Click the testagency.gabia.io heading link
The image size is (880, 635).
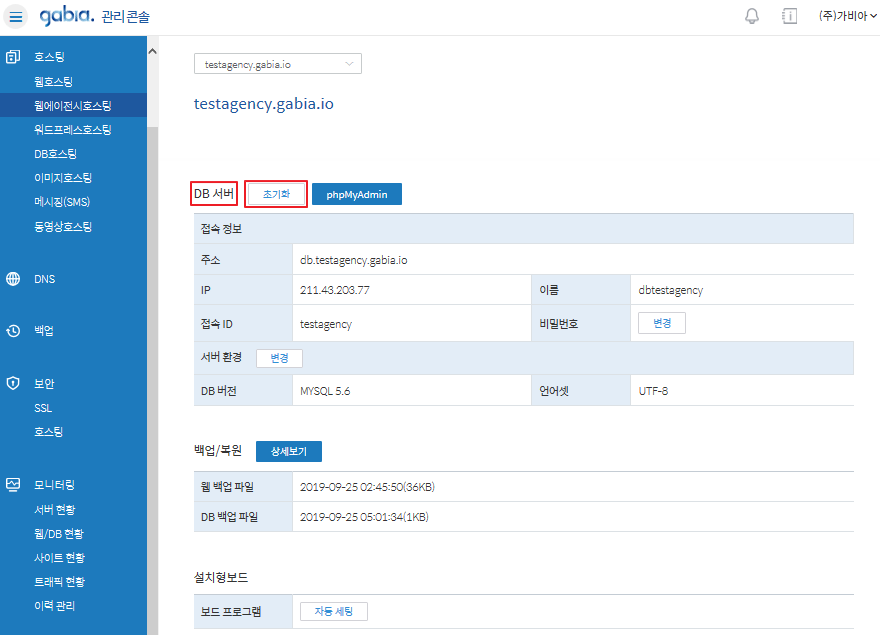(x=264, y=104)
